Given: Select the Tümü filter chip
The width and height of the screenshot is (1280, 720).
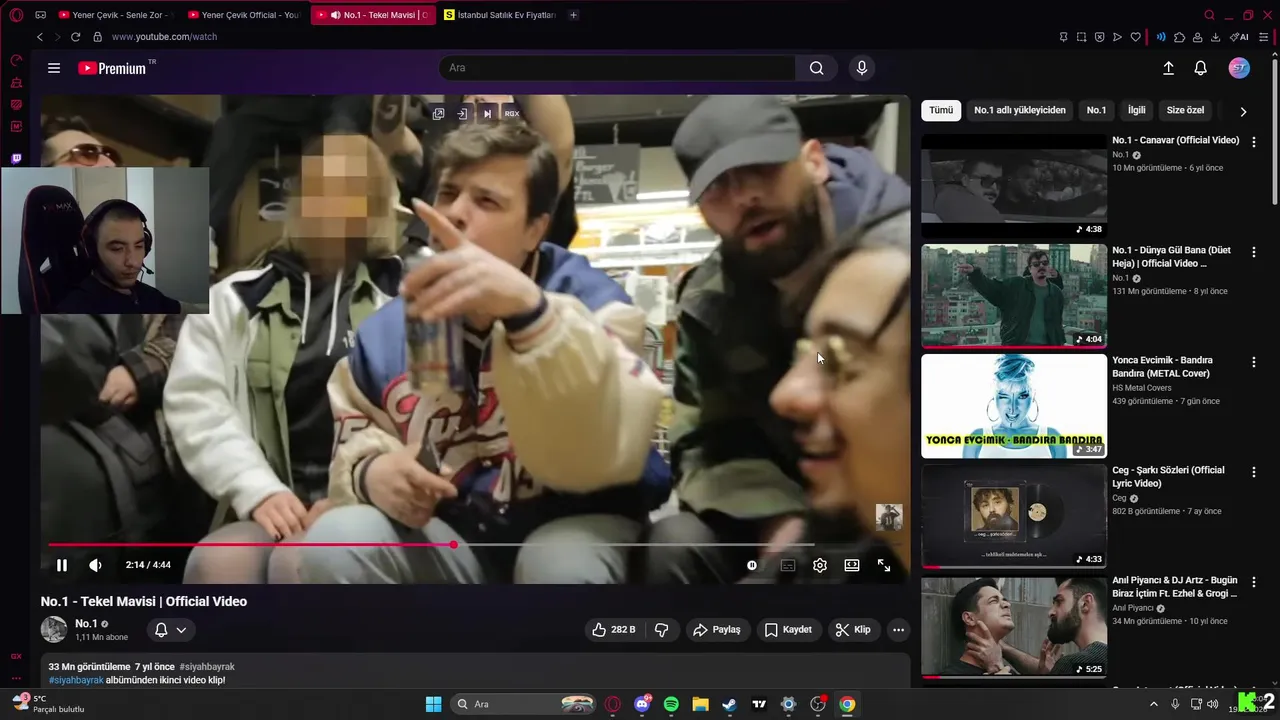Looking at the screenshot, I should (941, 110).
